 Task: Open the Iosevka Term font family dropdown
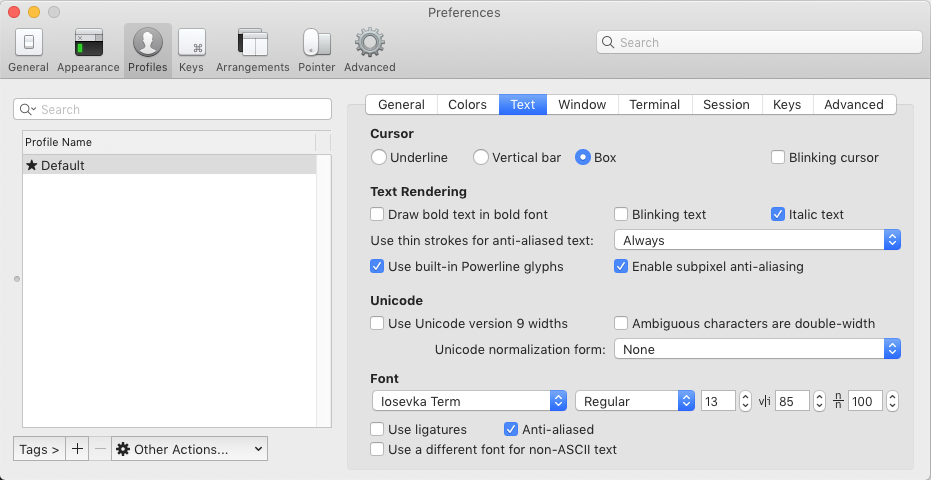click(x=468, y=401)
